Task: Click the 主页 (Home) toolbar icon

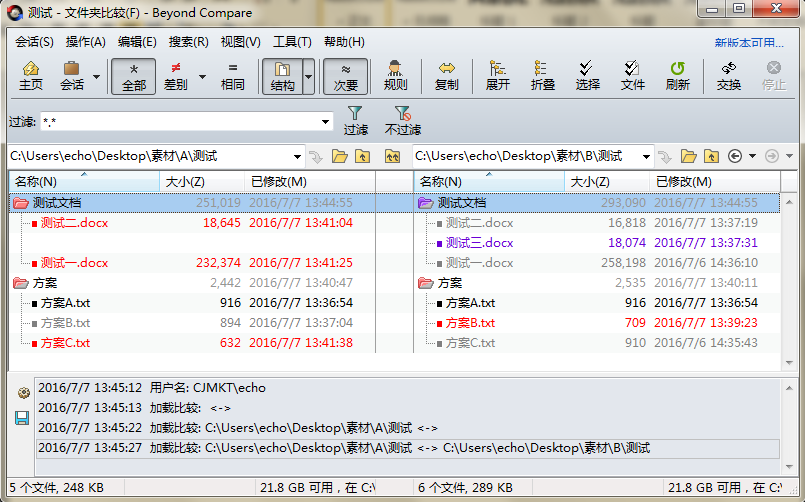Action: [x=31, y=75]
